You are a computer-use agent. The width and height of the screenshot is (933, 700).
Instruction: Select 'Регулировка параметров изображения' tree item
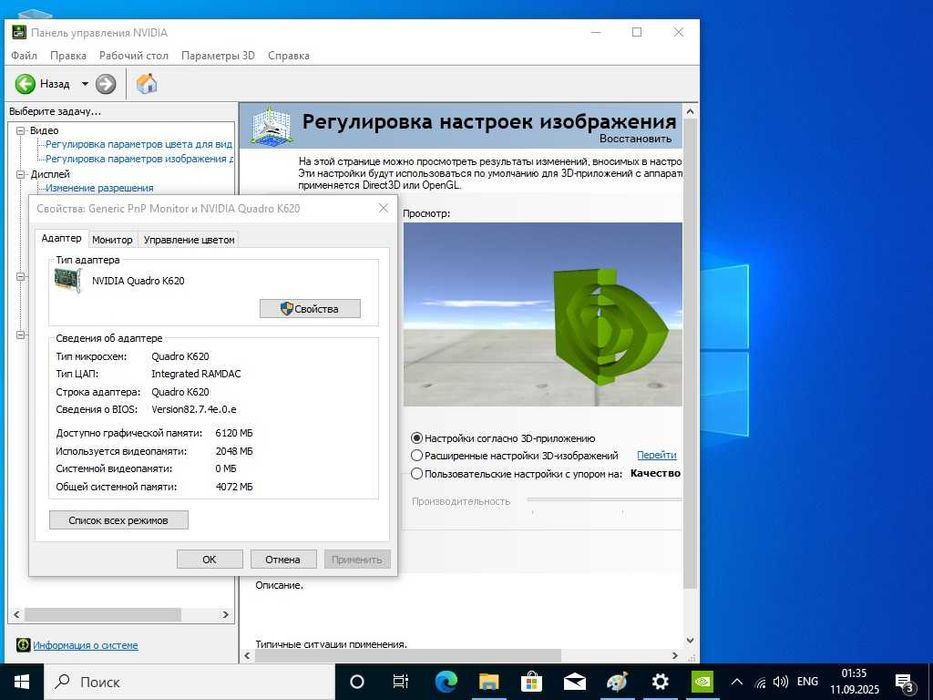pyautogui.click(x=139, y=159)
